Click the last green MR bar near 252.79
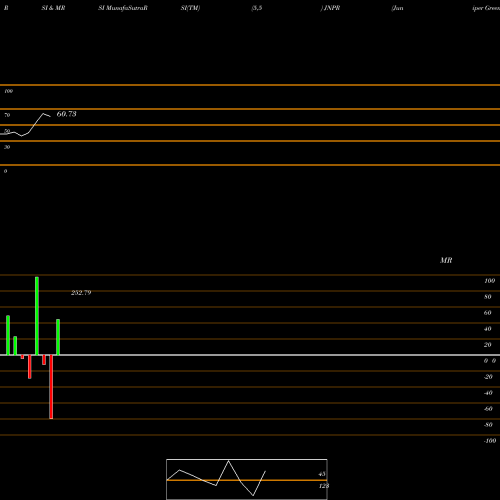Screen dimensions: 500x500 click(x=58, y=337)
